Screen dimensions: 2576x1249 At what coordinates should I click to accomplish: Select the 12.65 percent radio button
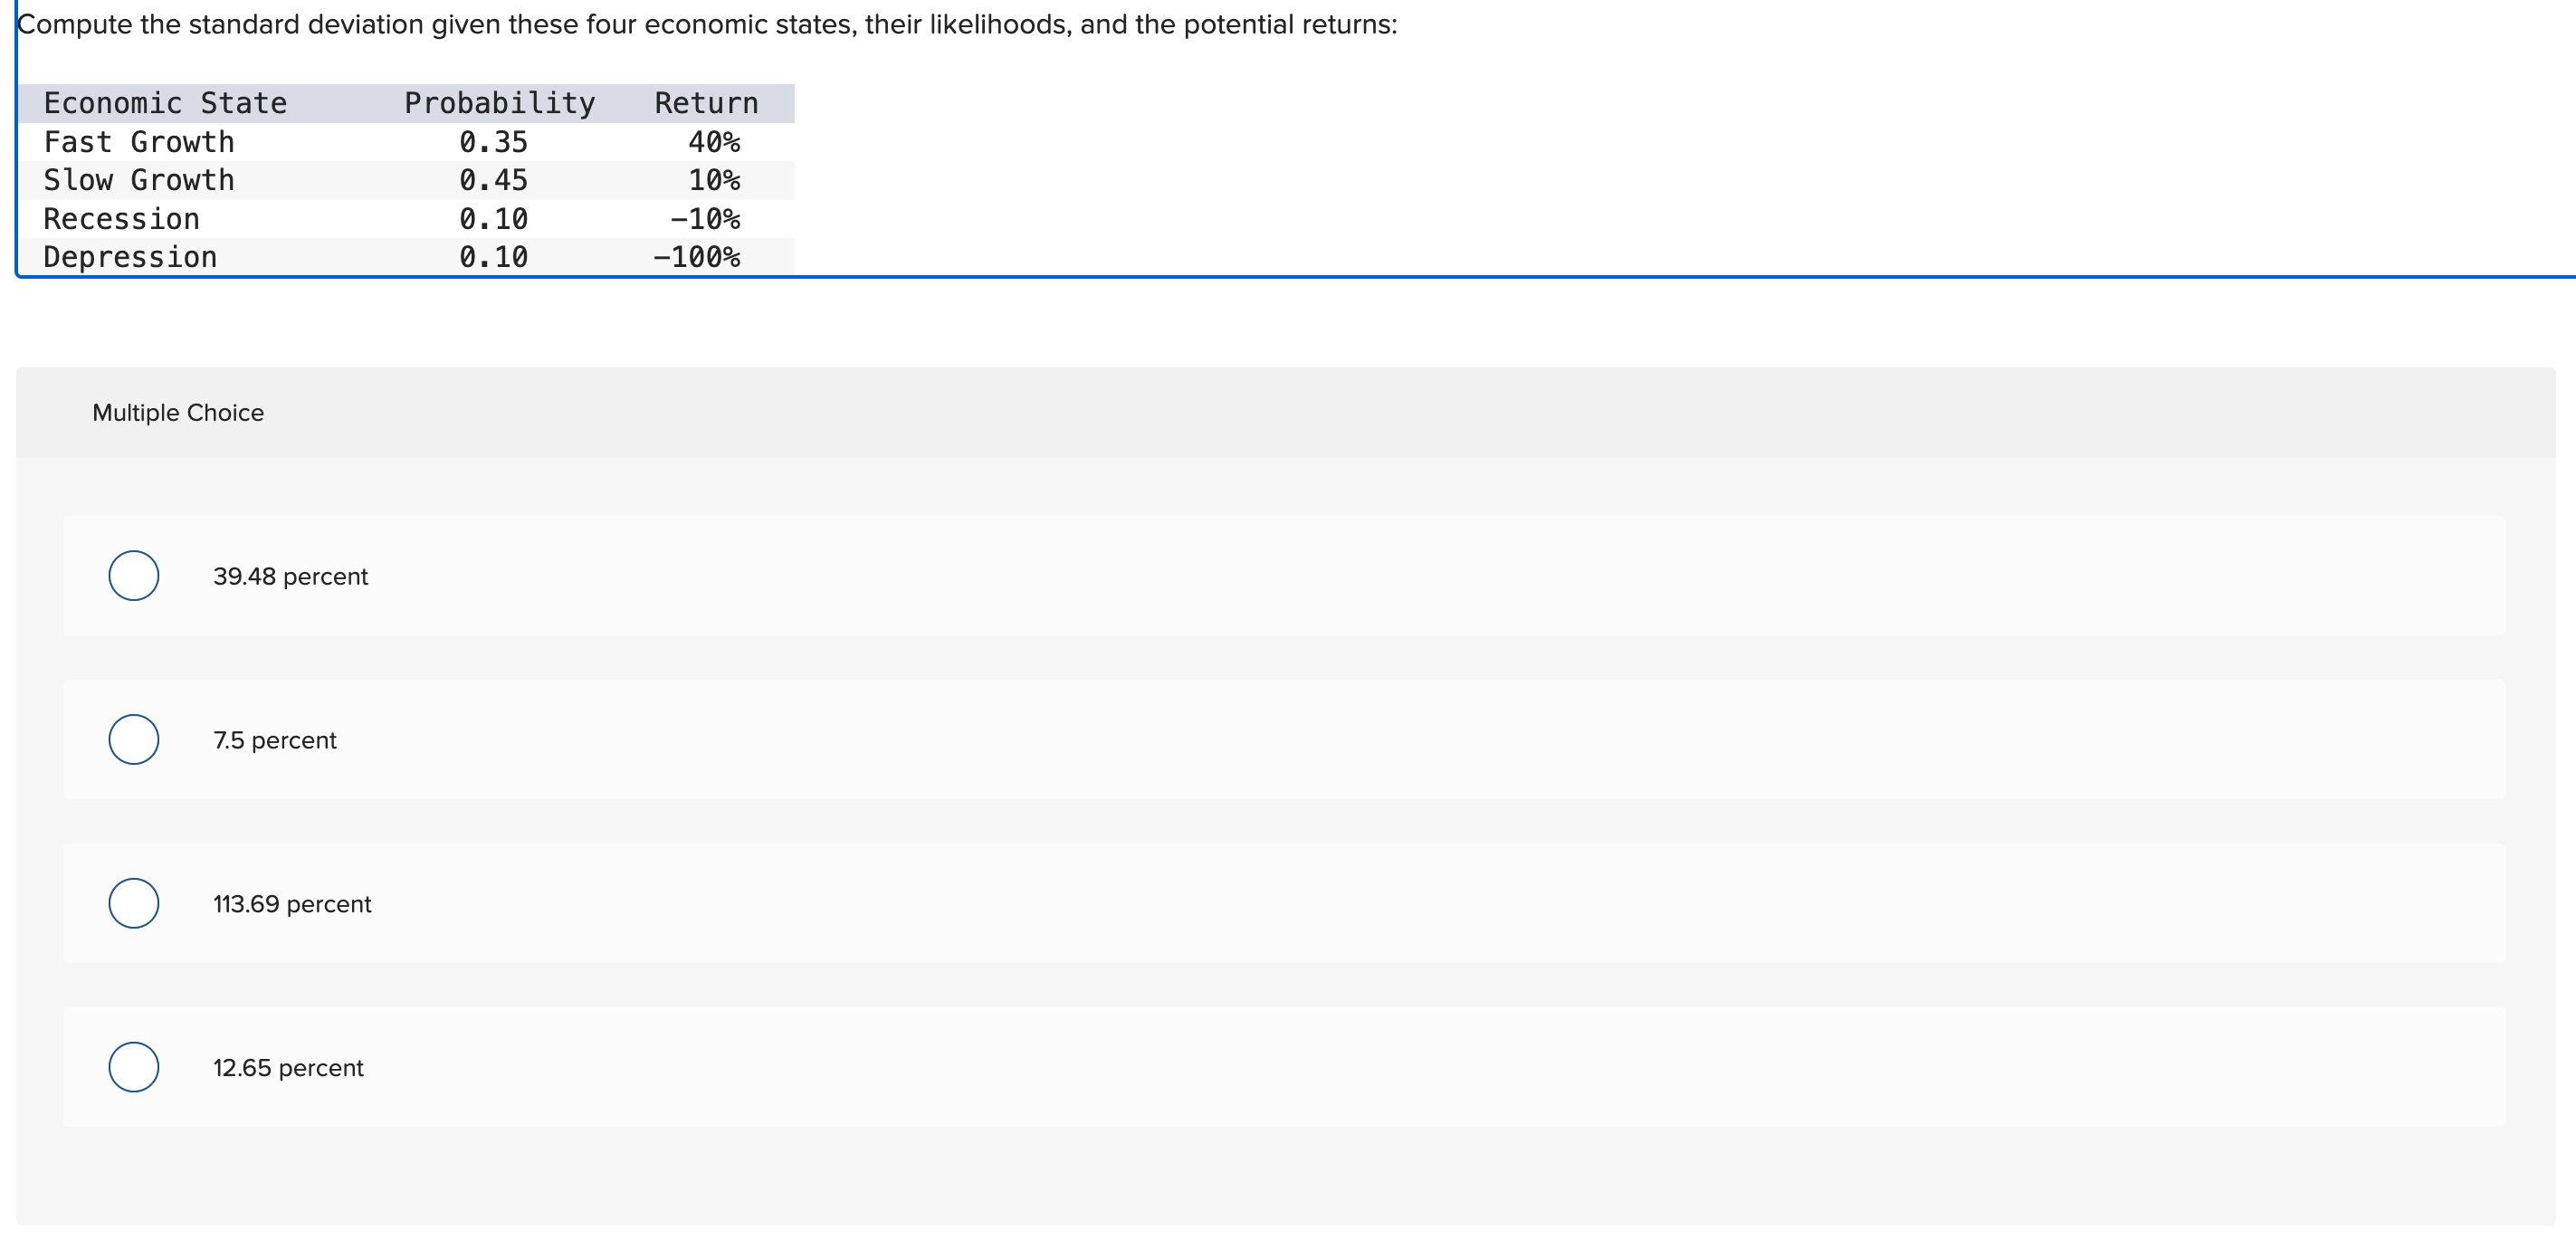point(134,1068)
